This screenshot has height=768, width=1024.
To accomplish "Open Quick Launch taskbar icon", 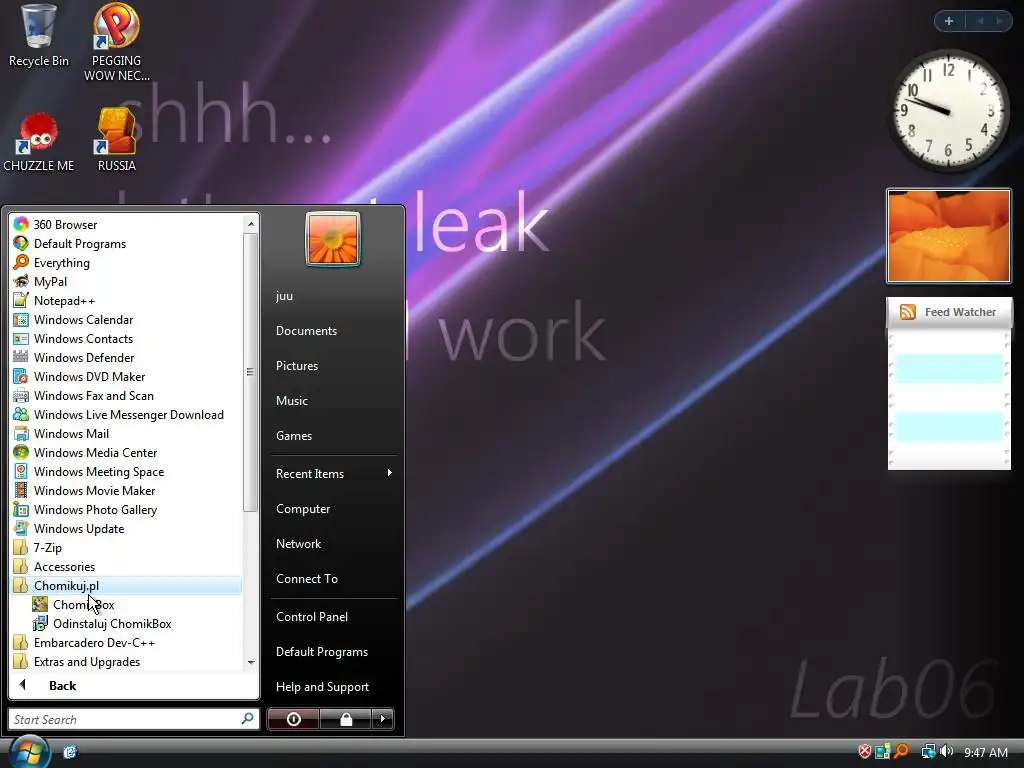I will click(x=70, y=752).
